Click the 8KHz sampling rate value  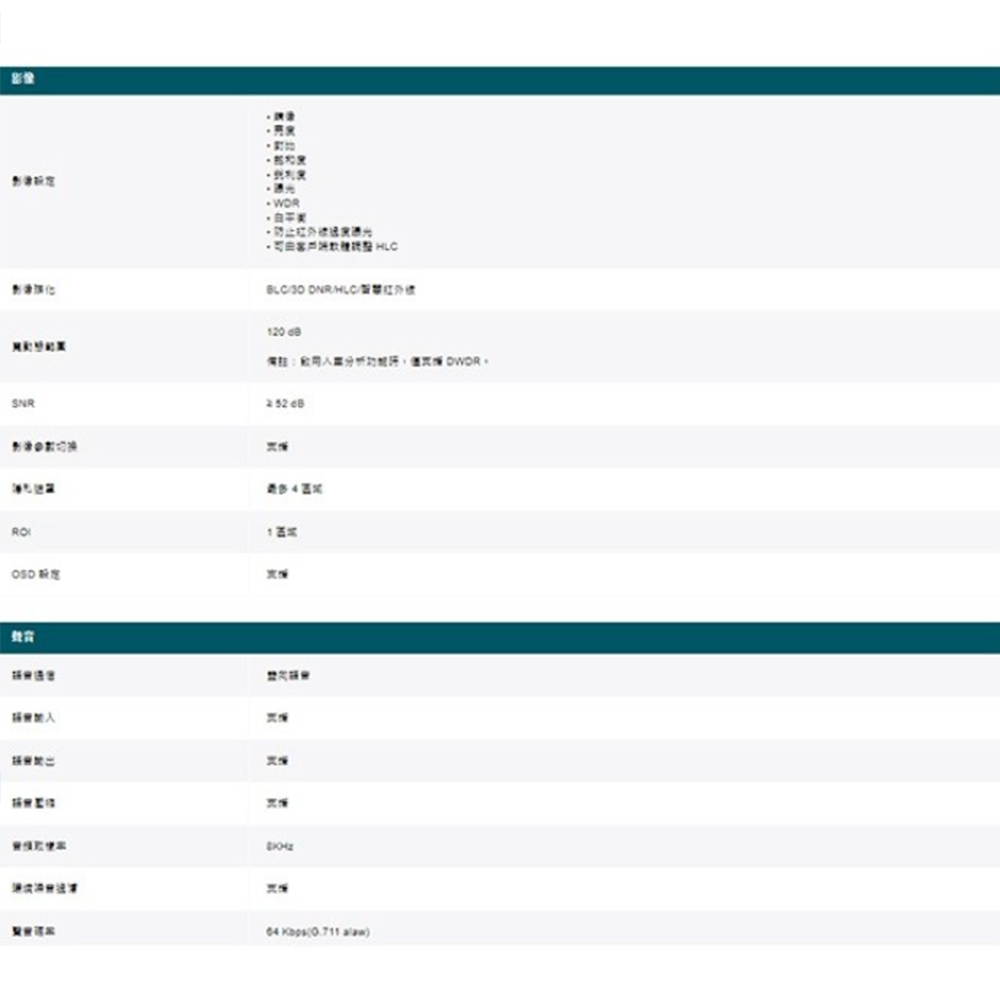(x=280, y=846)
